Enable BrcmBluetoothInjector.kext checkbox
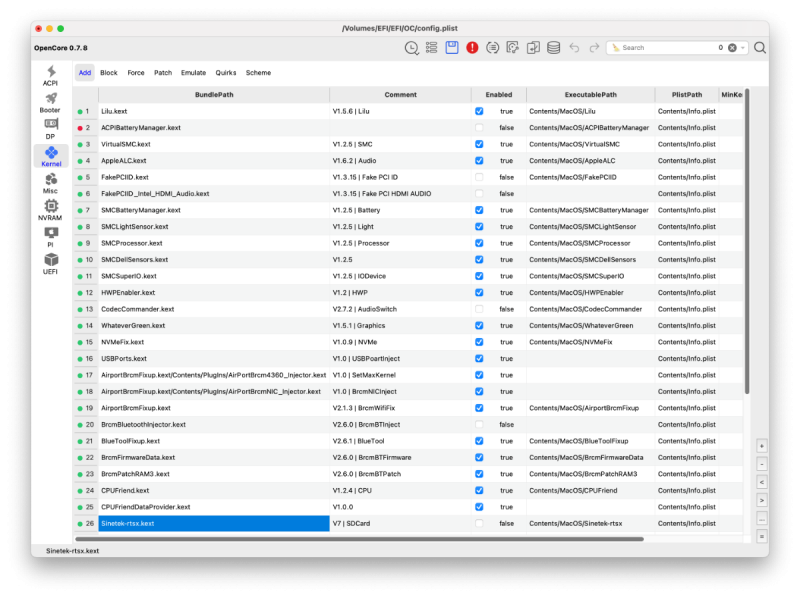The width and height of the screenshot is (800, 598). pos(479,425)
